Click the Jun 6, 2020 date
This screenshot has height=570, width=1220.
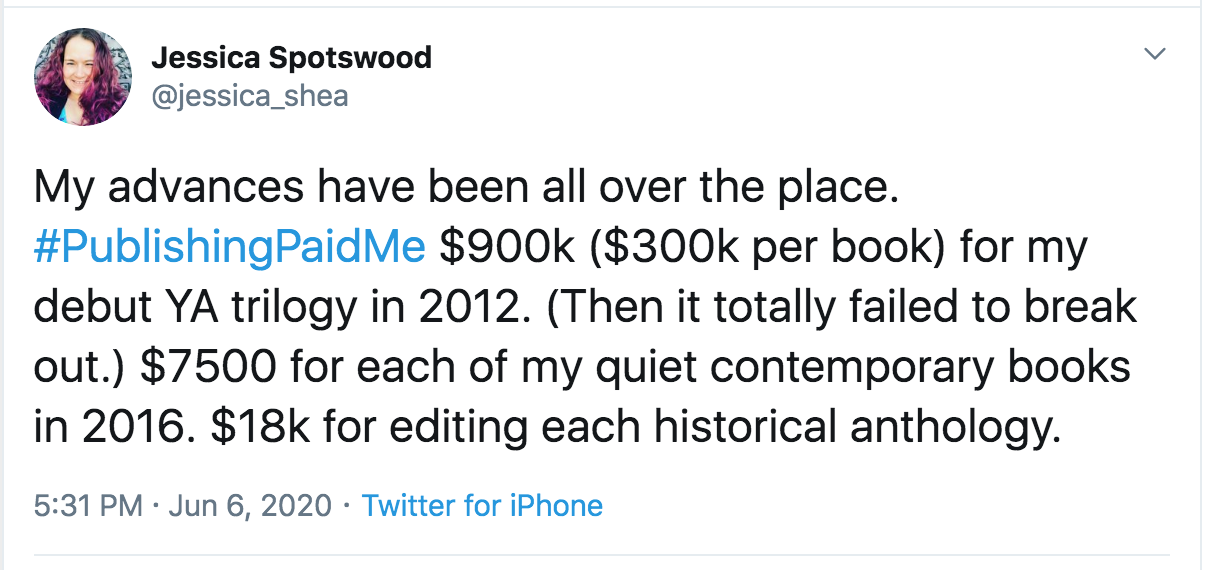248,505
